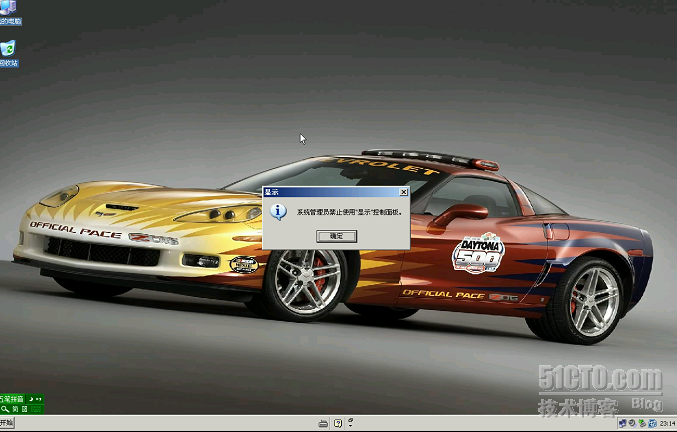
Task: Click the blue info icon in dialog
Action: coord(278,212)
